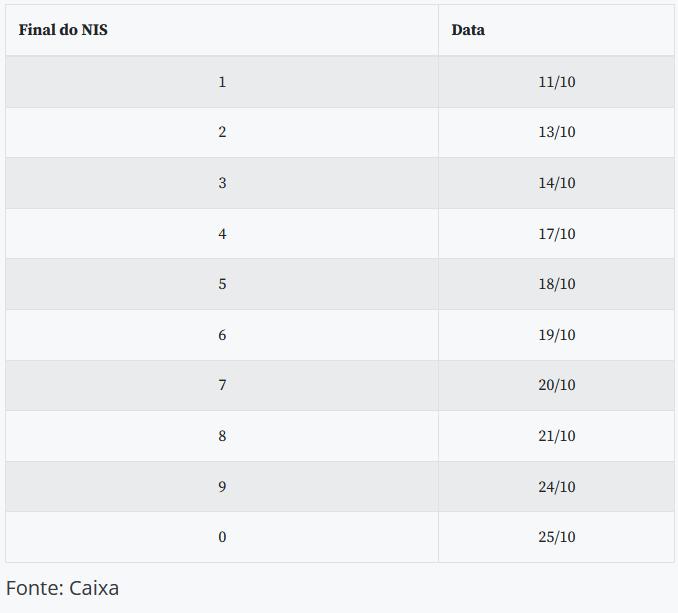Select the date 20/10 cell
Viewport: 678px width, 613px height.
556,385
